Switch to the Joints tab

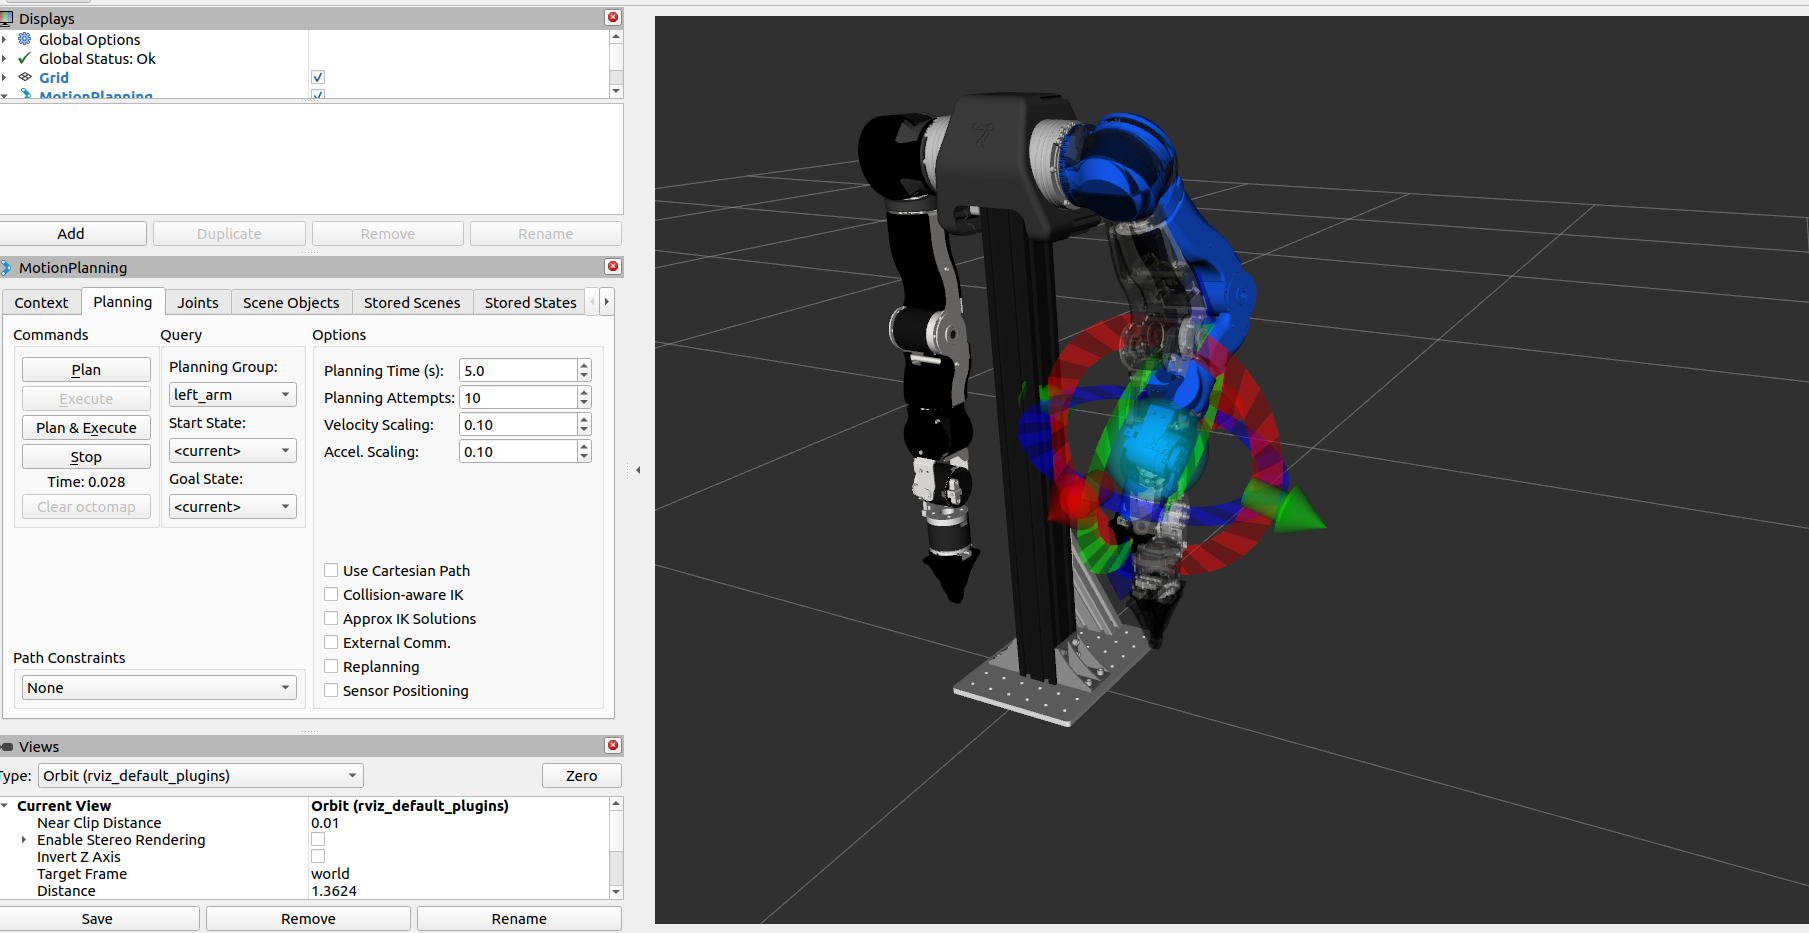(198, 303)
